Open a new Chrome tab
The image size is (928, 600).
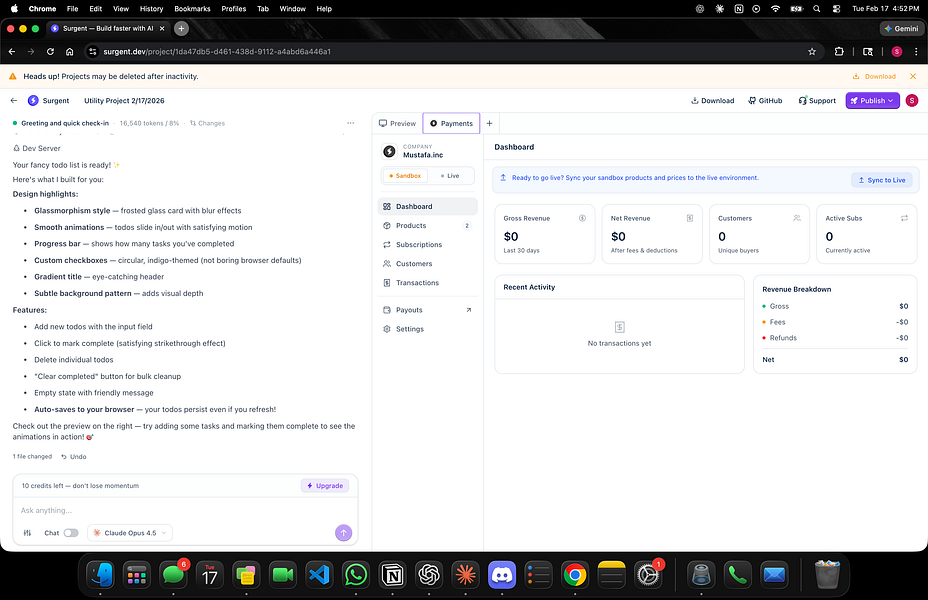[182, 28]
